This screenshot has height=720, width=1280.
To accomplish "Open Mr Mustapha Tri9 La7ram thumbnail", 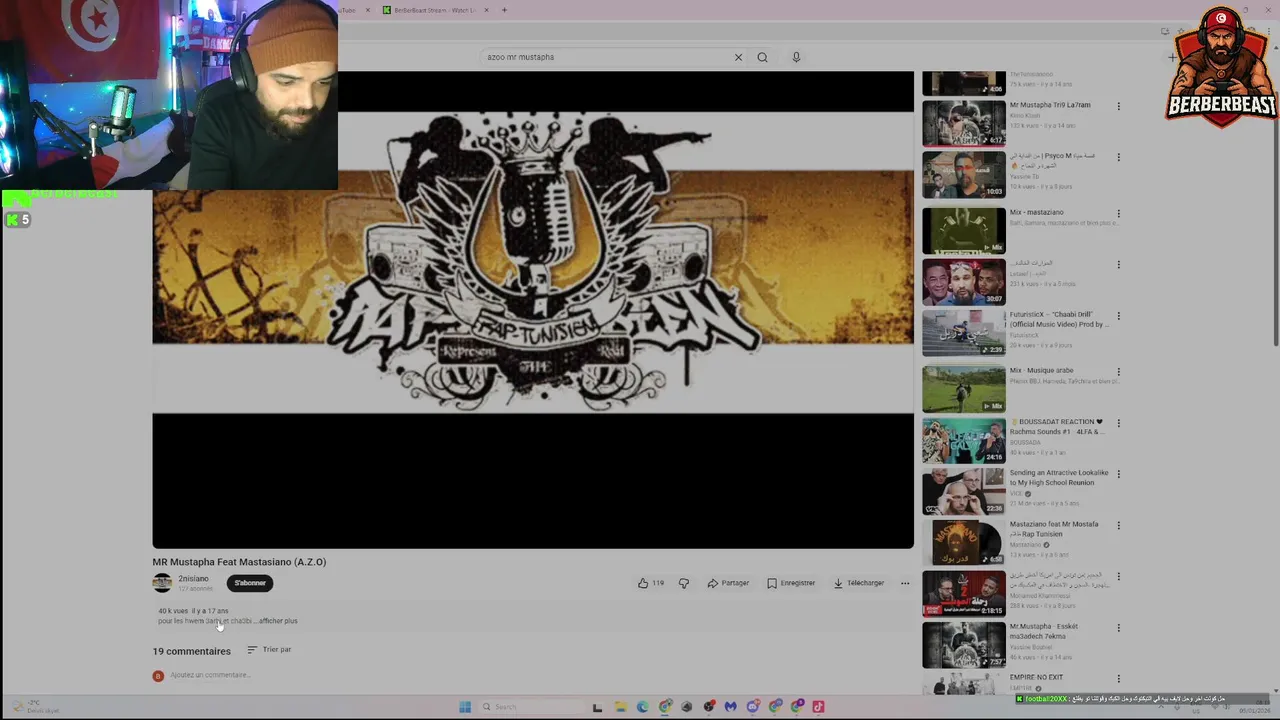I will click(964, 123).
